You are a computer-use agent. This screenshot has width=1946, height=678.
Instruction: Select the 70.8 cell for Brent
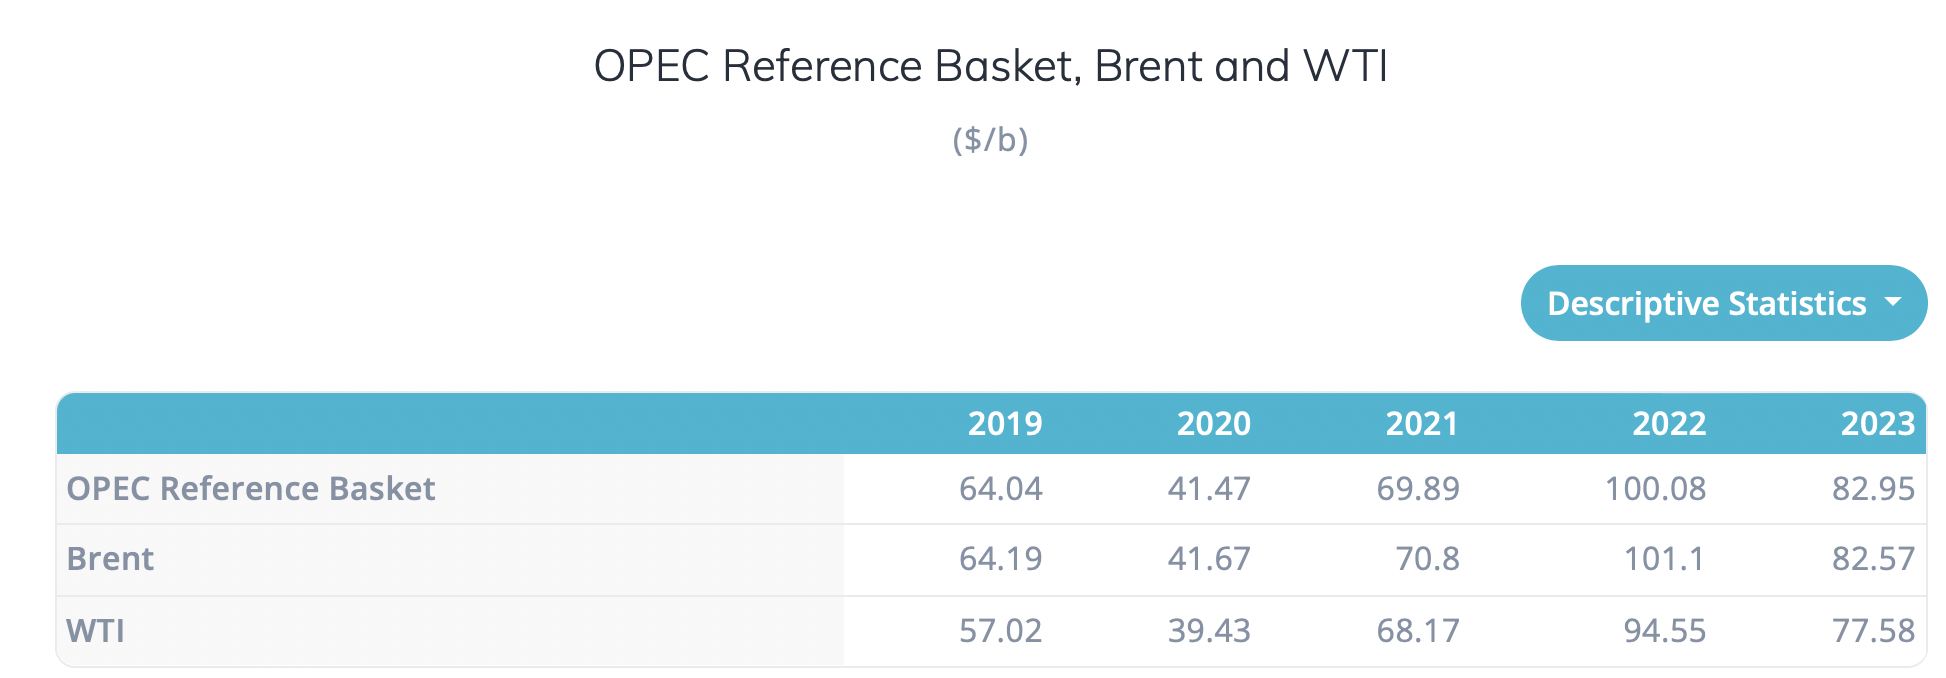point(1427,559)
